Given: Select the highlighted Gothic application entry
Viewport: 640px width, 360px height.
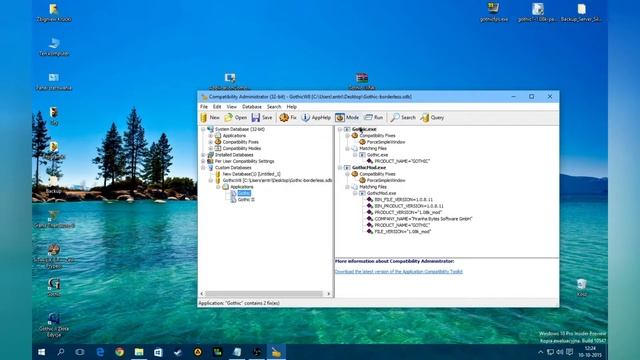Looking at the screenshot, I should coord(244,193).
